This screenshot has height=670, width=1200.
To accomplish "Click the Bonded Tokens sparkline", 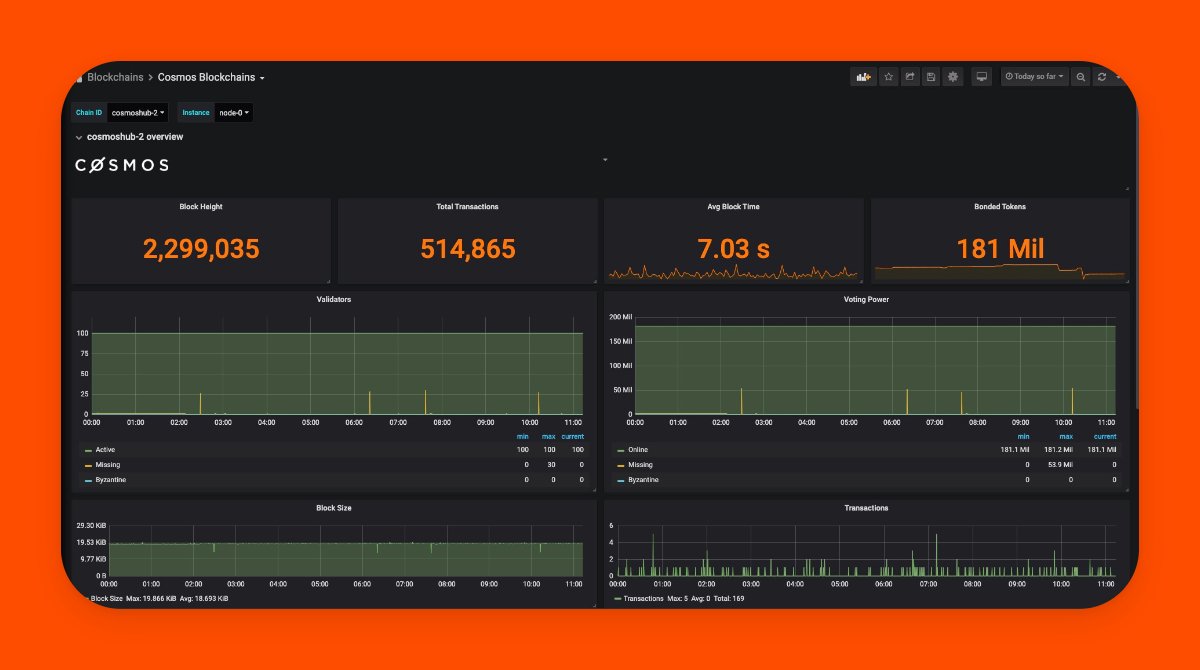I will (1000, 270).
